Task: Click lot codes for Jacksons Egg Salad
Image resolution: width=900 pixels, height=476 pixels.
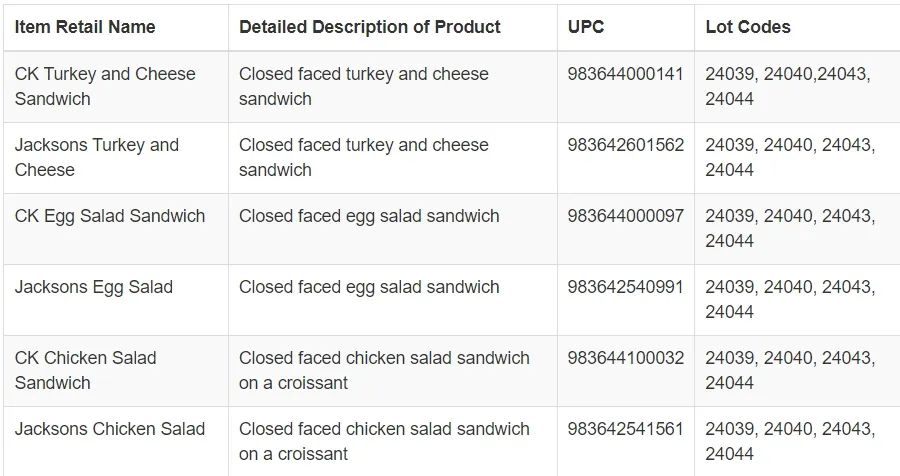Action: click(x=790, y=299)
